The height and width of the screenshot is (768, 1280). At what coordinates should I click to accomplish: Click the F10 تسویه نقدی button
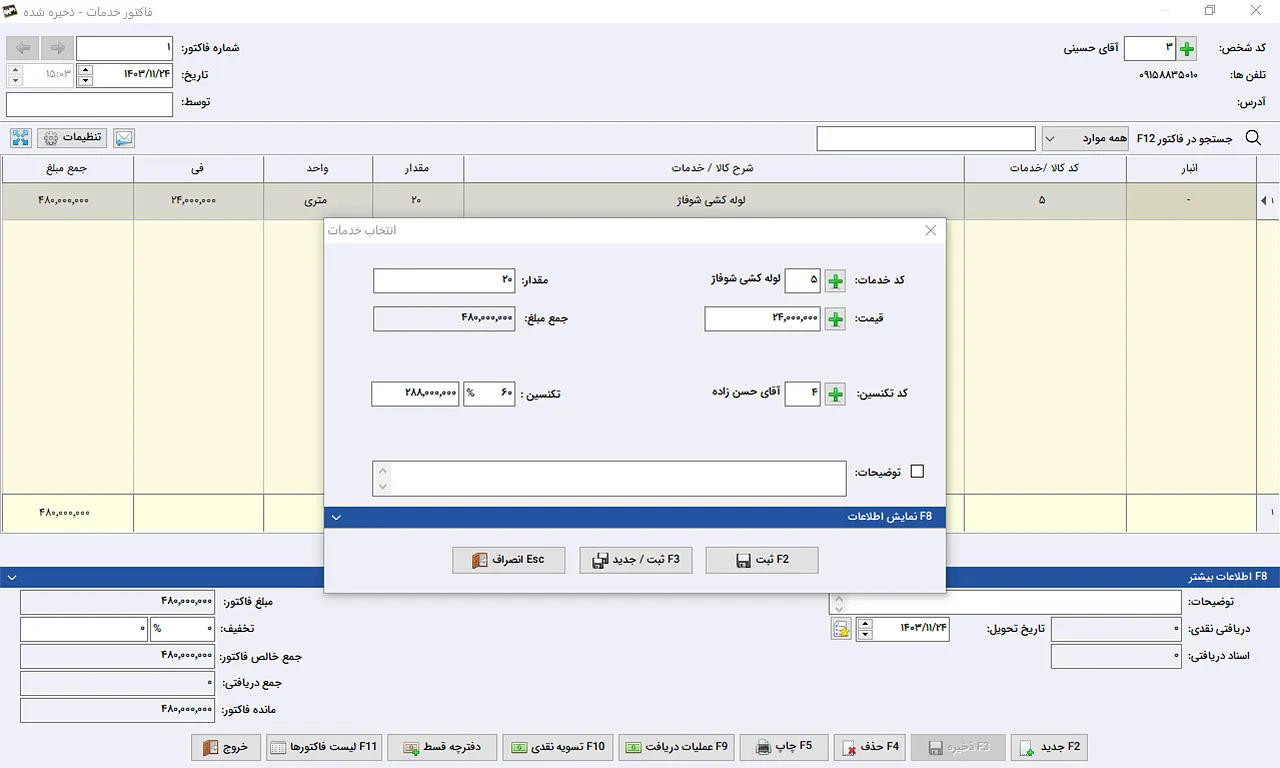tap(557, 747)
